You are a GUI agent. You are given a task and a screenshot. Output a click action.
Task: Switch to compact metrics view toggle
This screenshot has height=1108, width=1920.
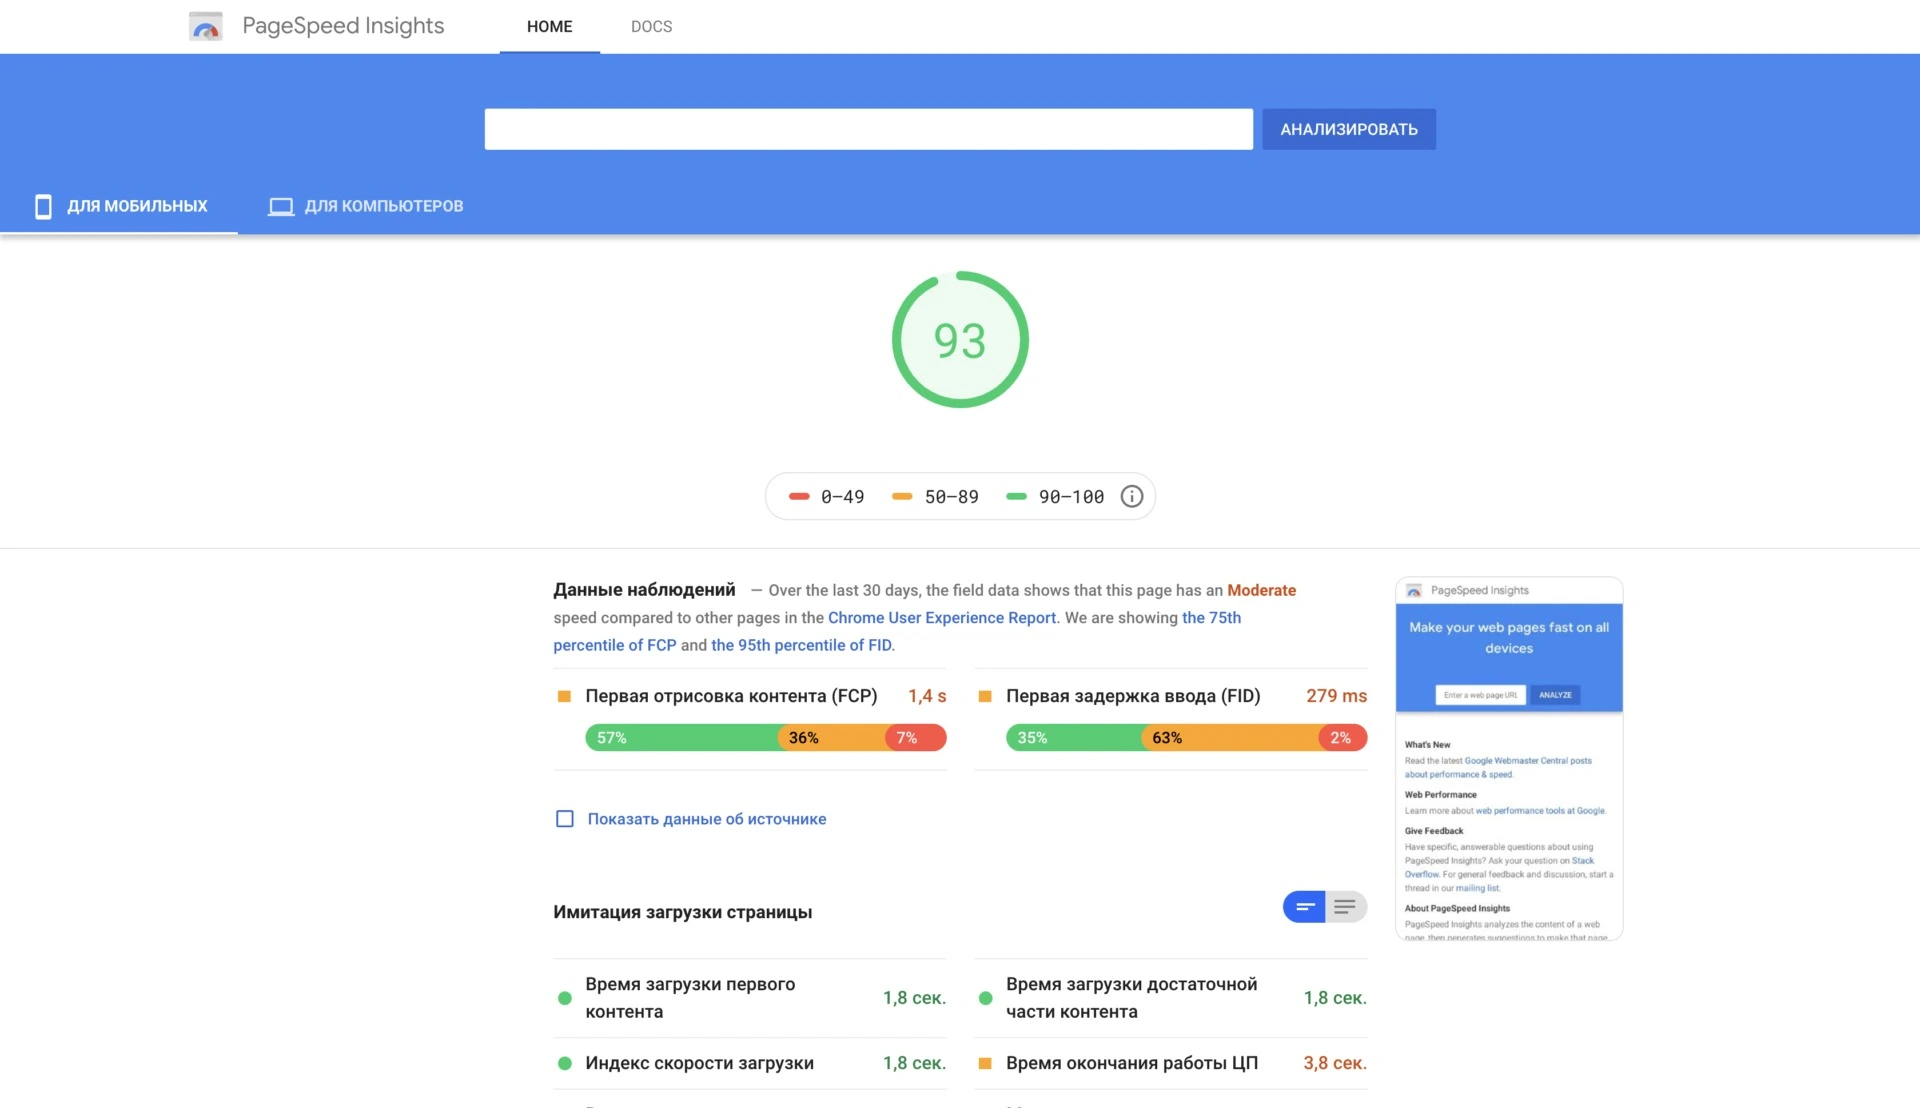tap(1304, 907)
